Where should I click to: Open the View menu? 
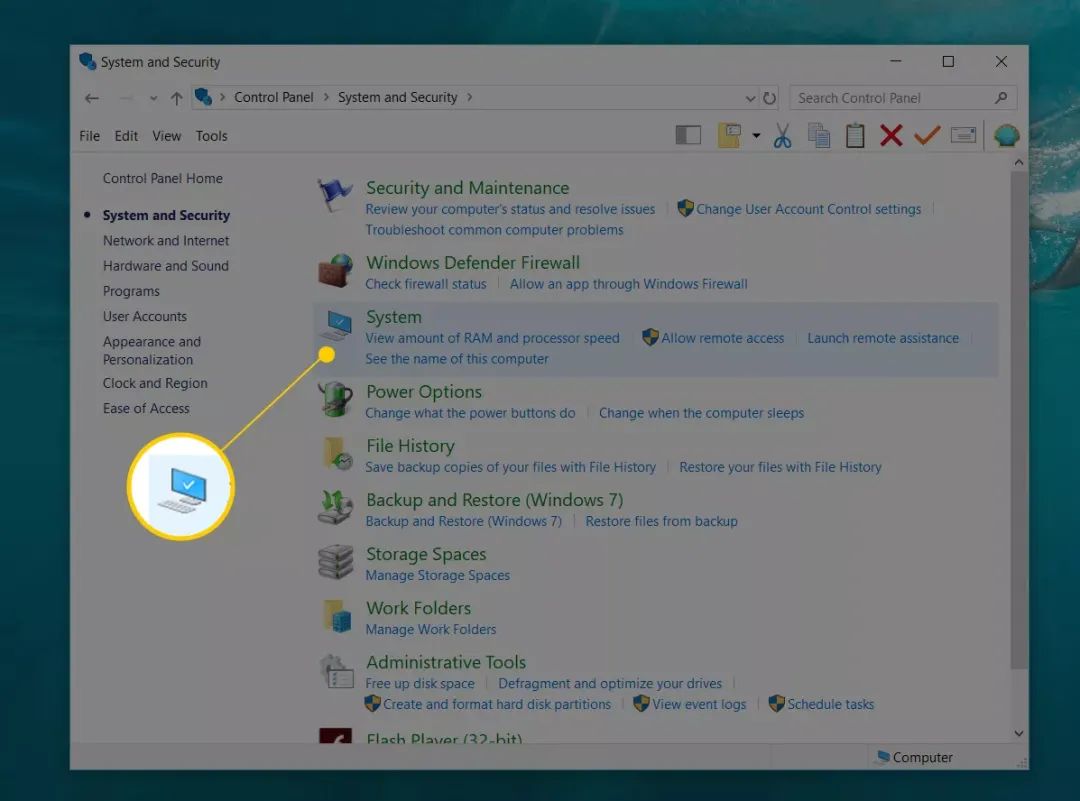167,136
